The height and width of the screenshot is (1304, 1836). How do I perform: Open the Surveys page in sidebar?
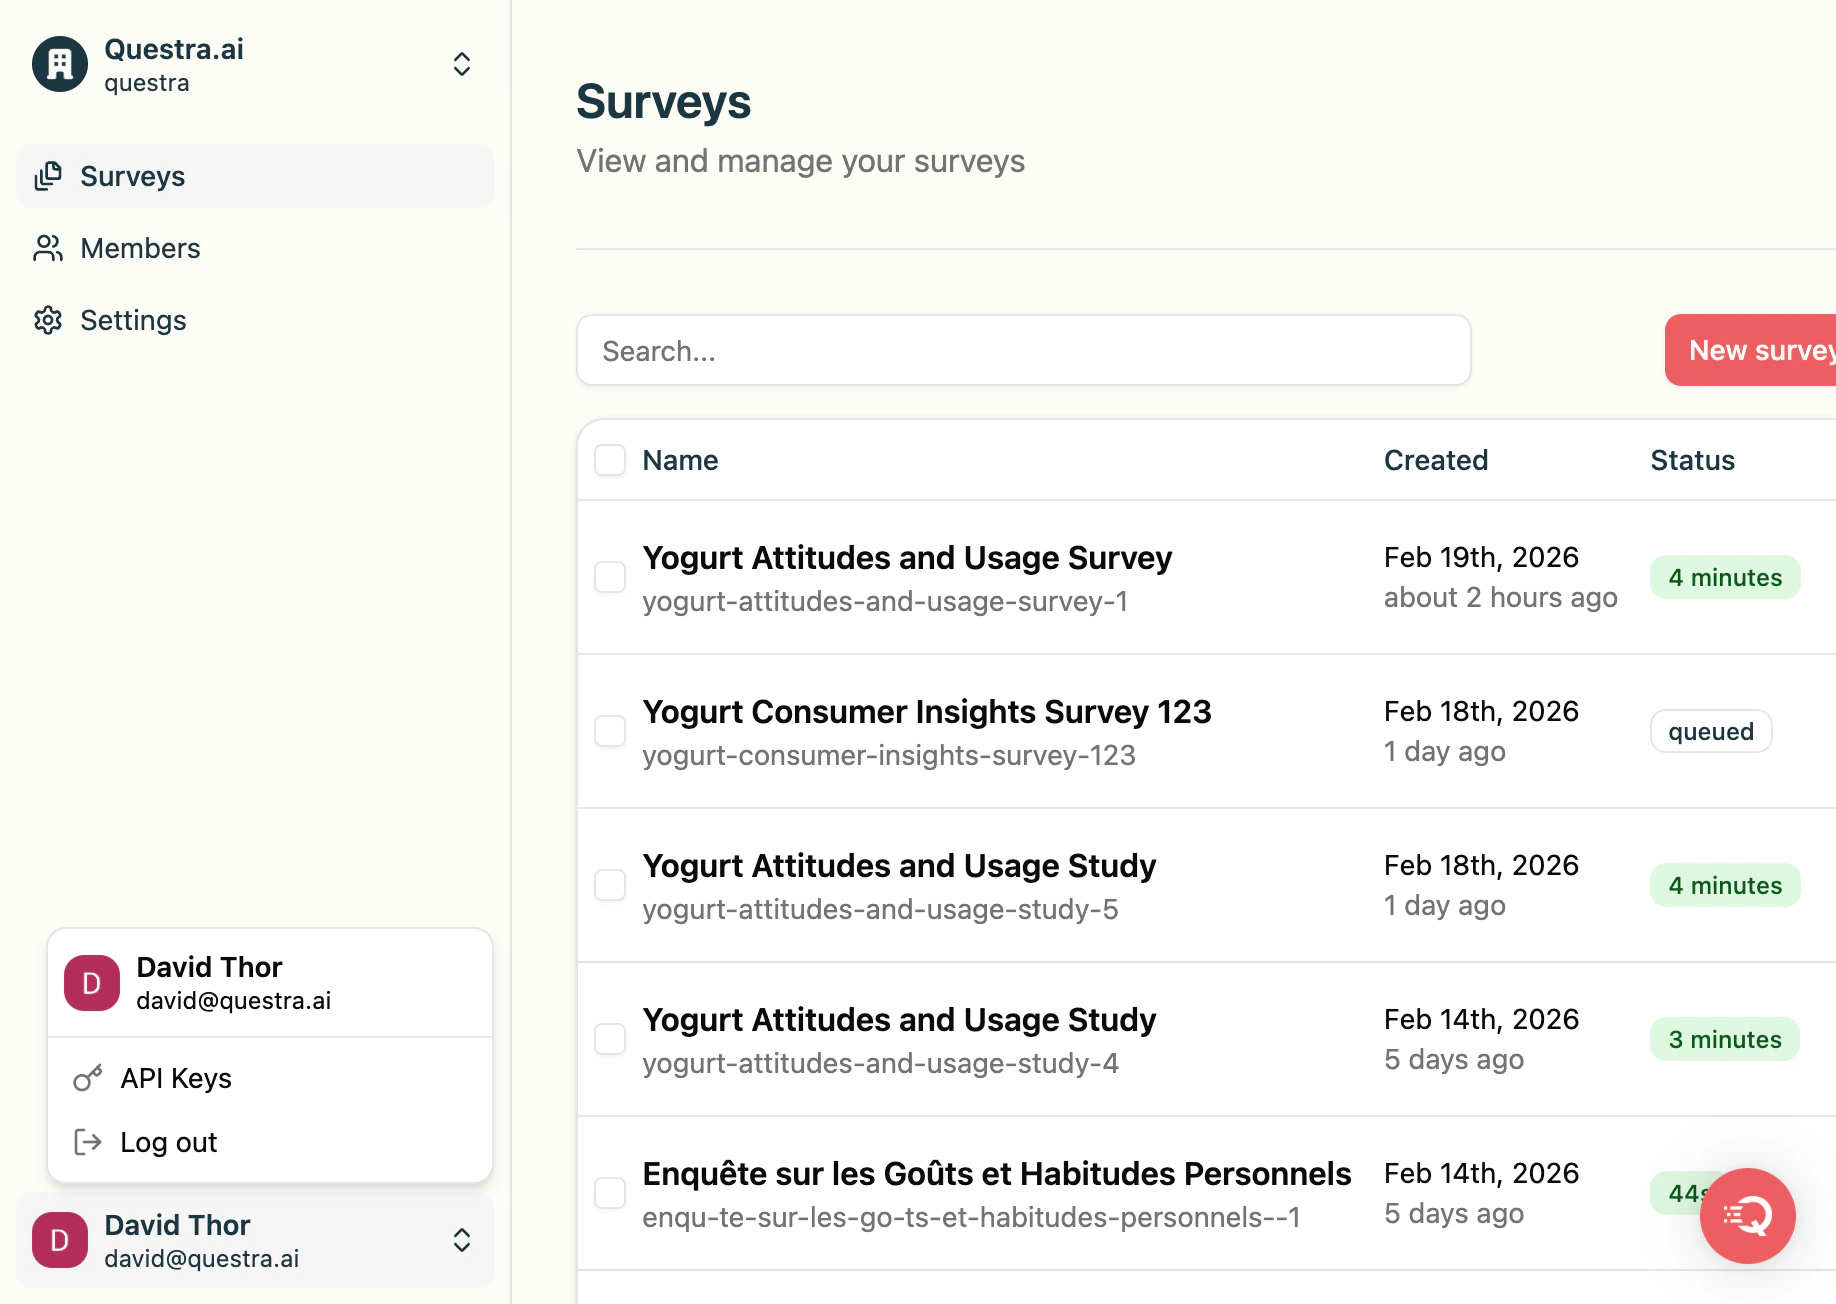(255, 176)
